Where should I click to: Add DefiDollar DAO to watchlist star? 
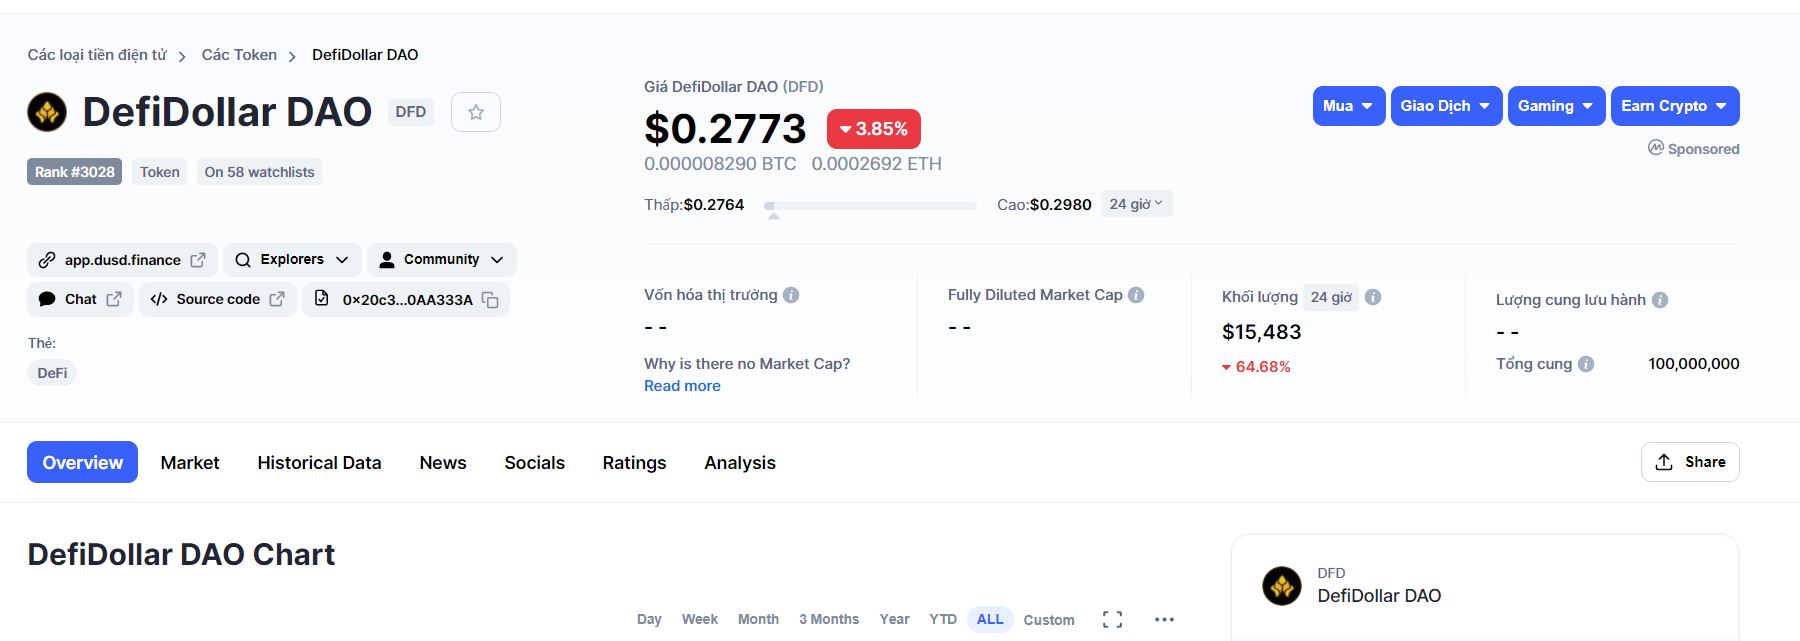[476, 112]
